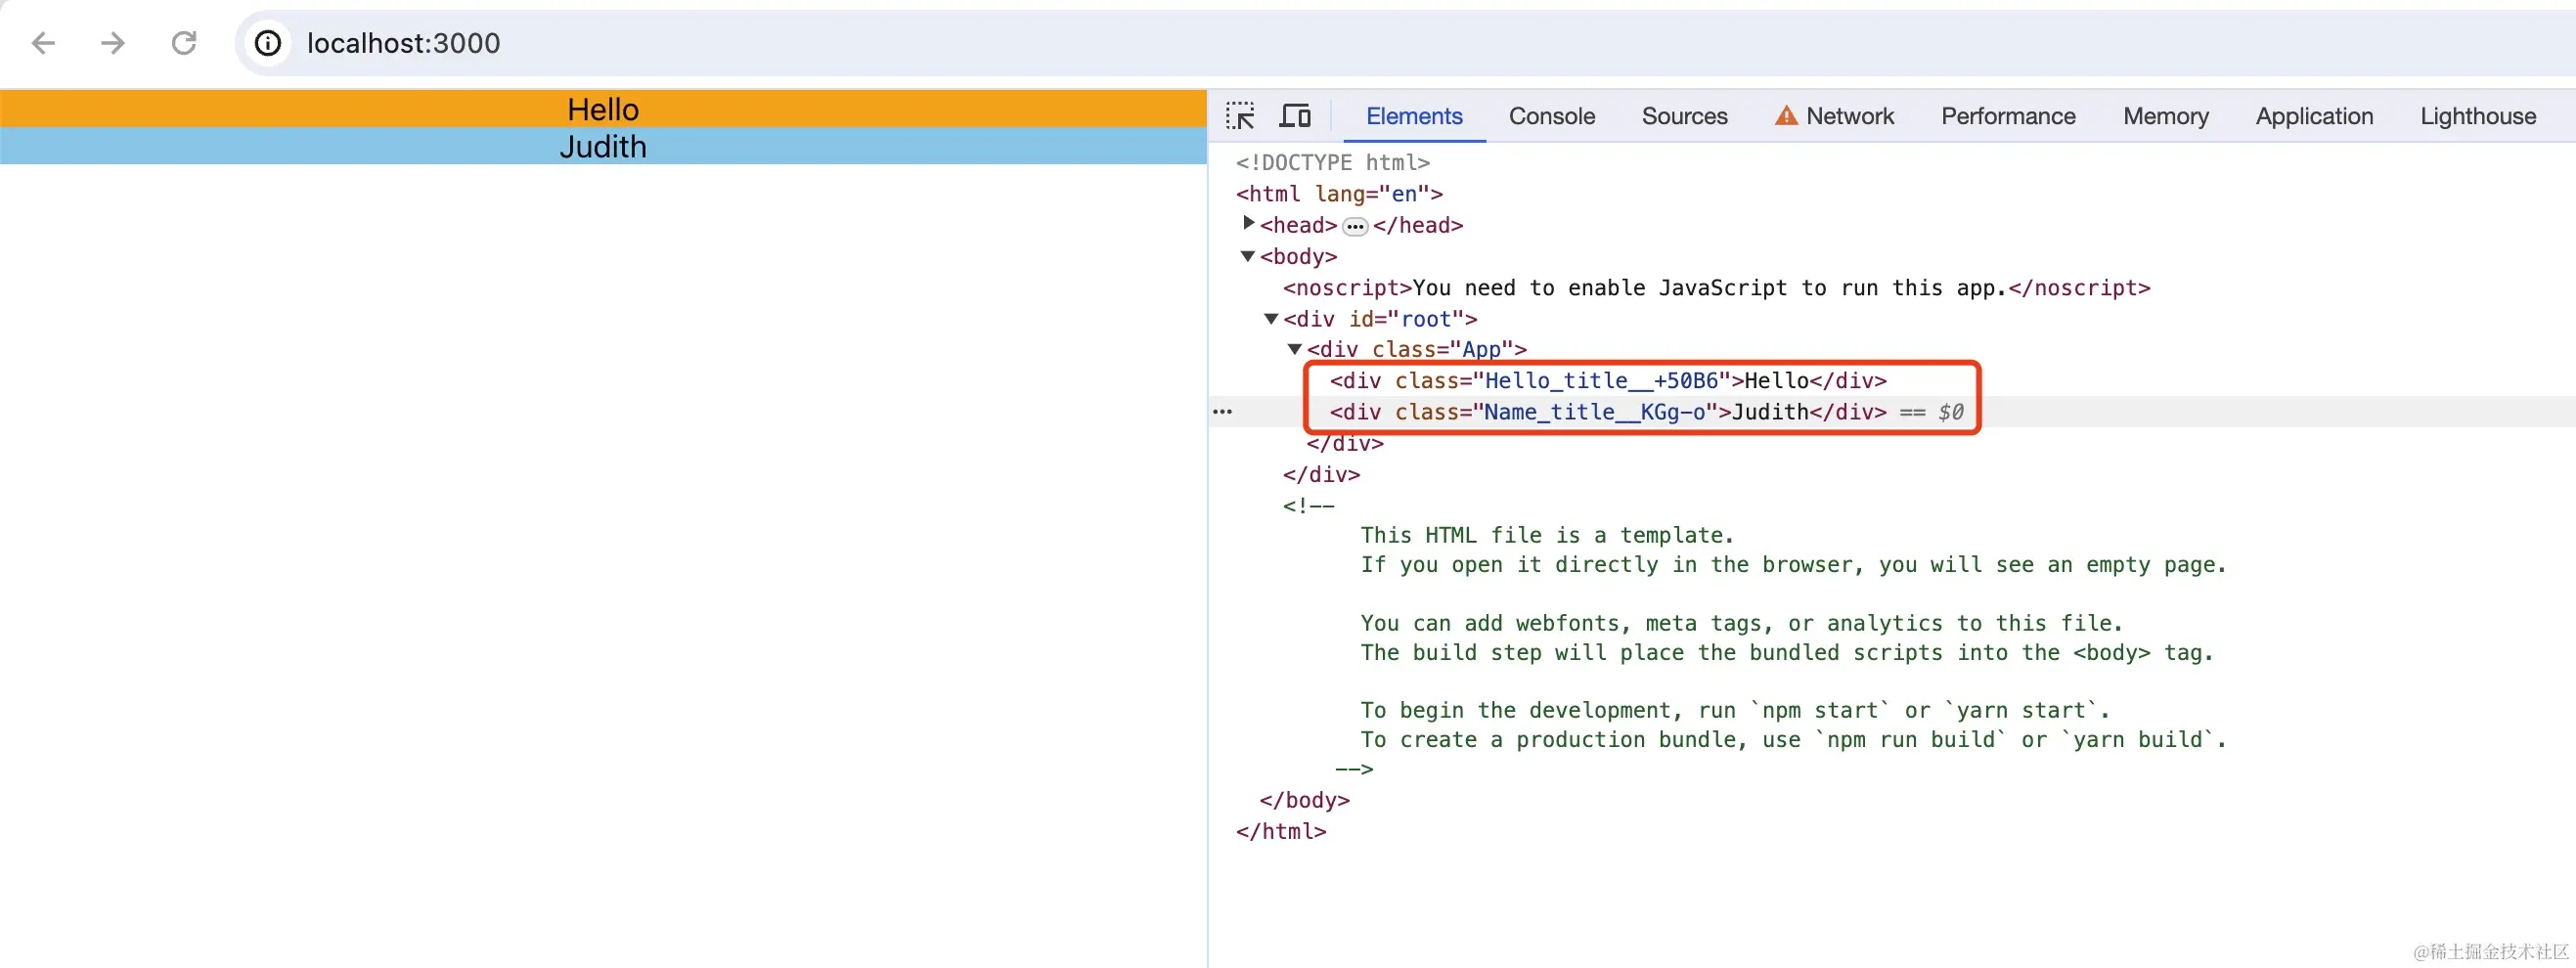The image size is (2576, 968).
Task: View site information icon in address bar
Action: coord(268,43)
